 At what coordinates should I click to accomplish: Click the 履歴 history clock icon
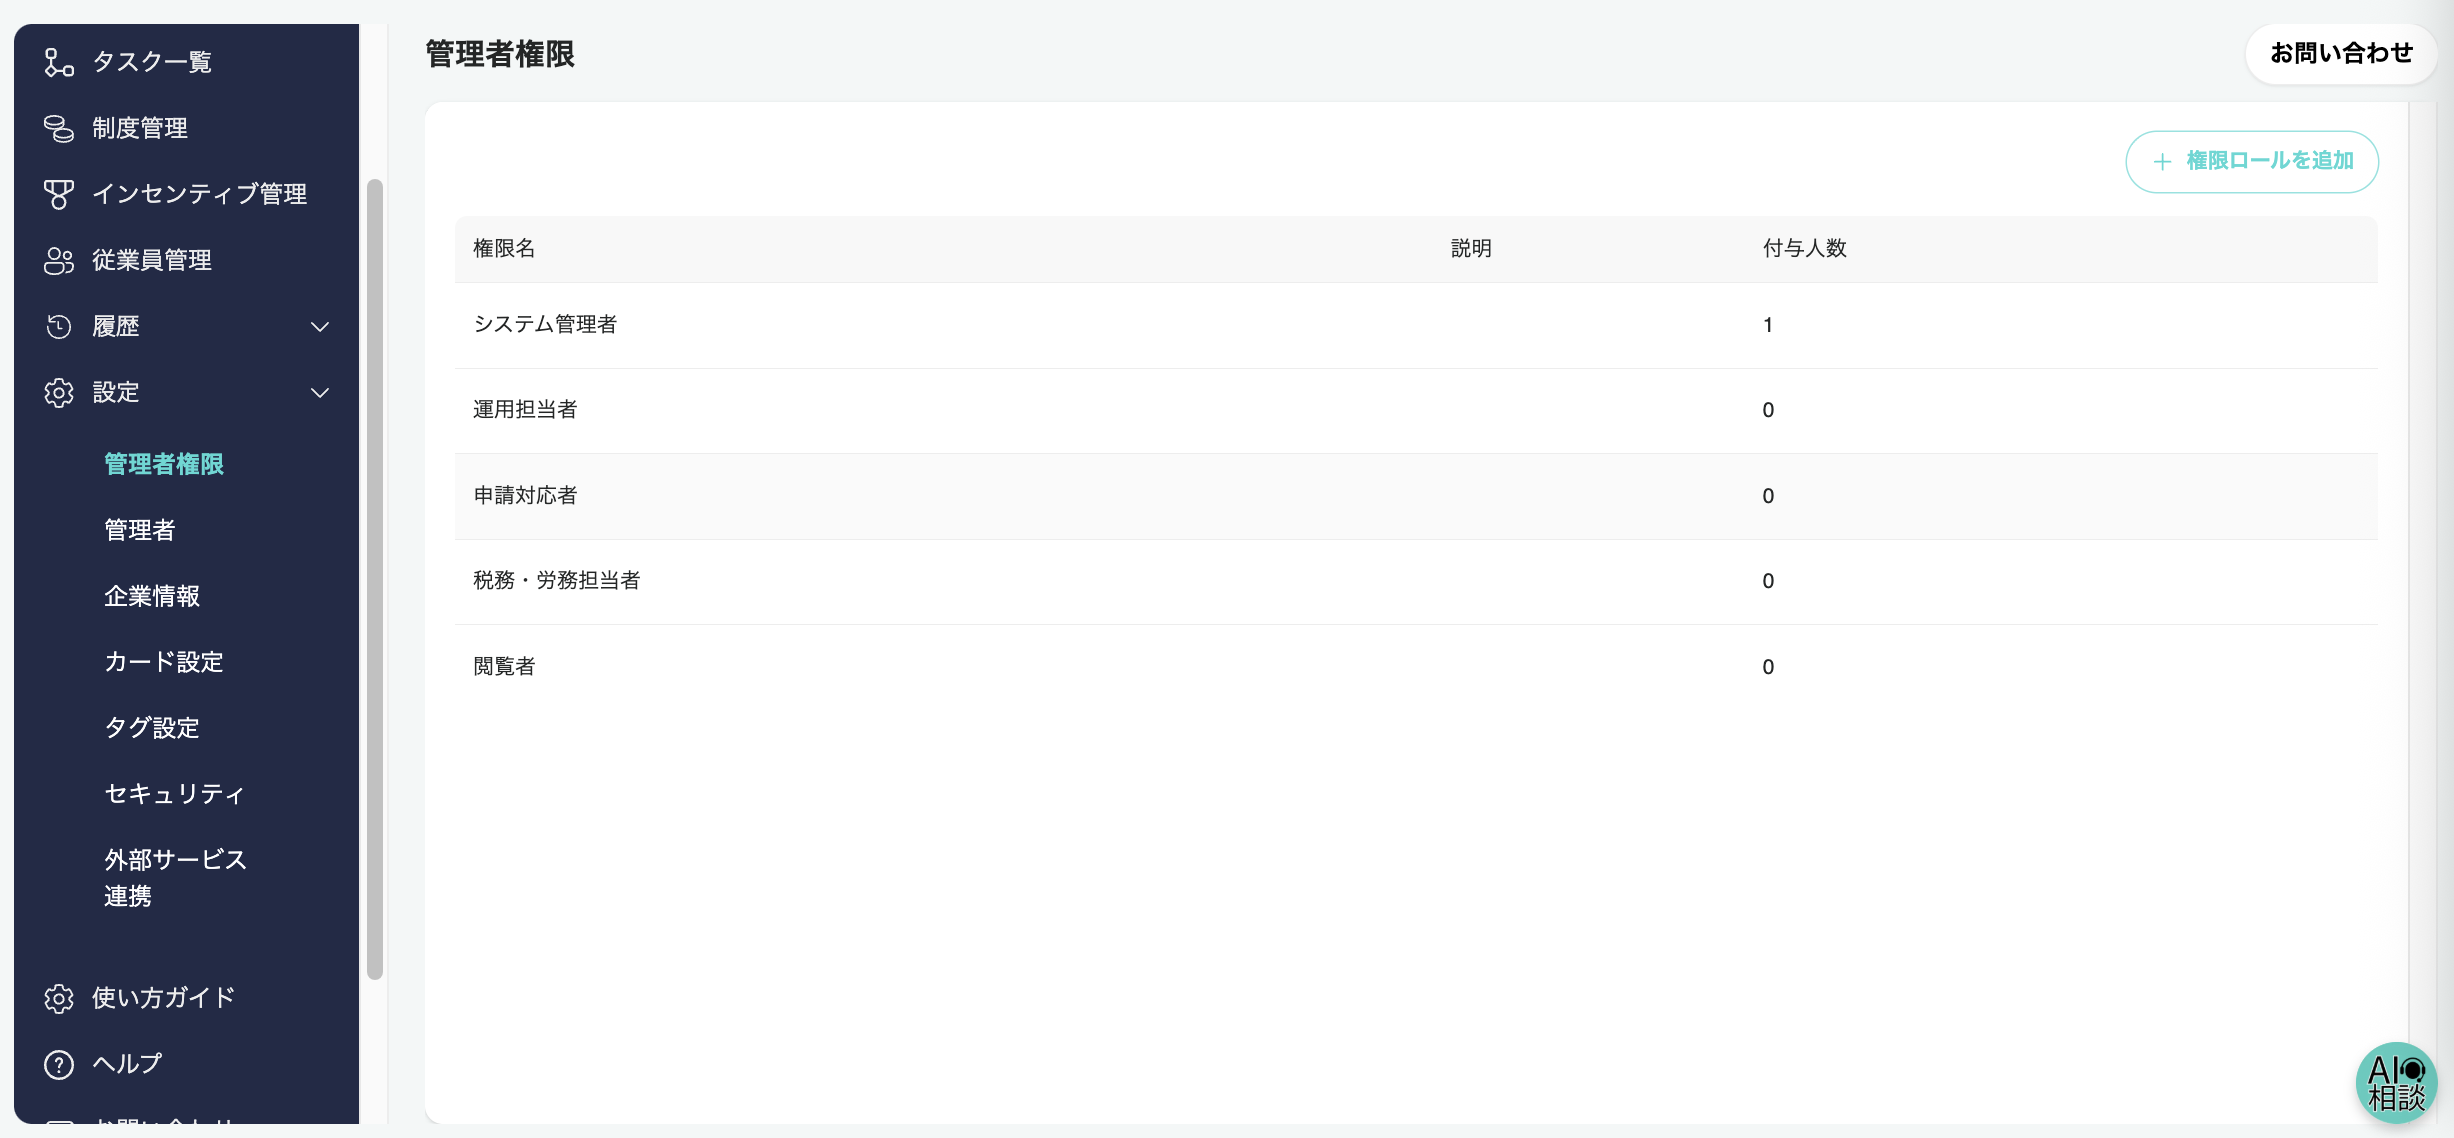(59, 326)
